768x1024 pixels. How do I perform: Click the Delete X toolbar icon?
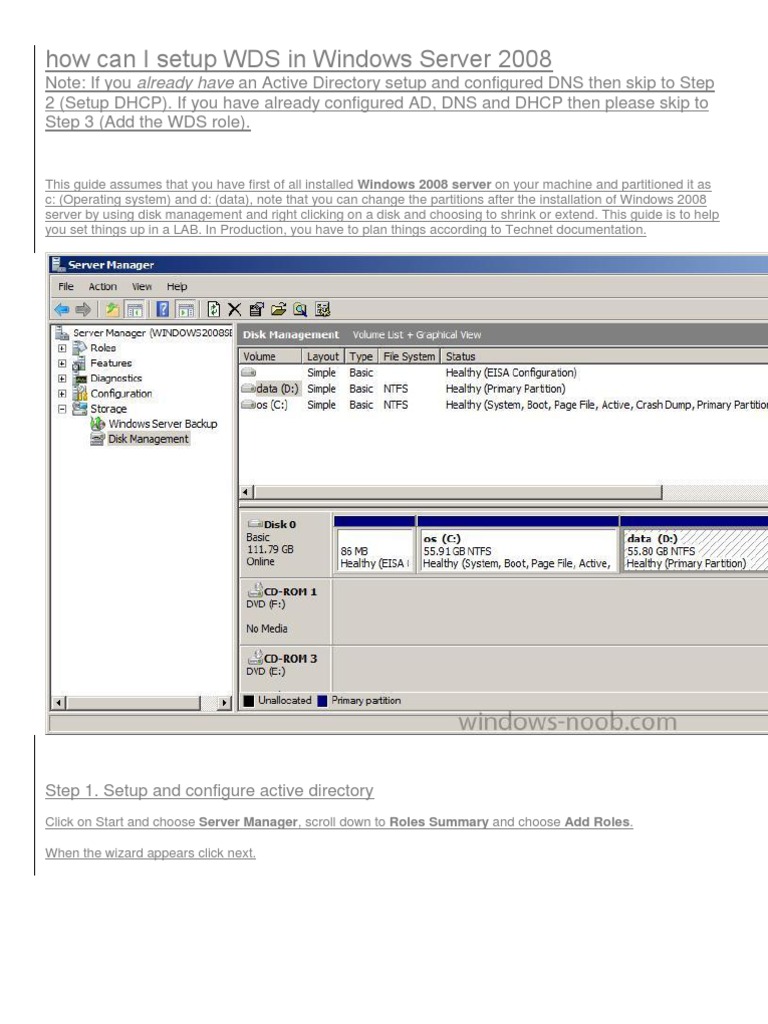tap(234, 309)
